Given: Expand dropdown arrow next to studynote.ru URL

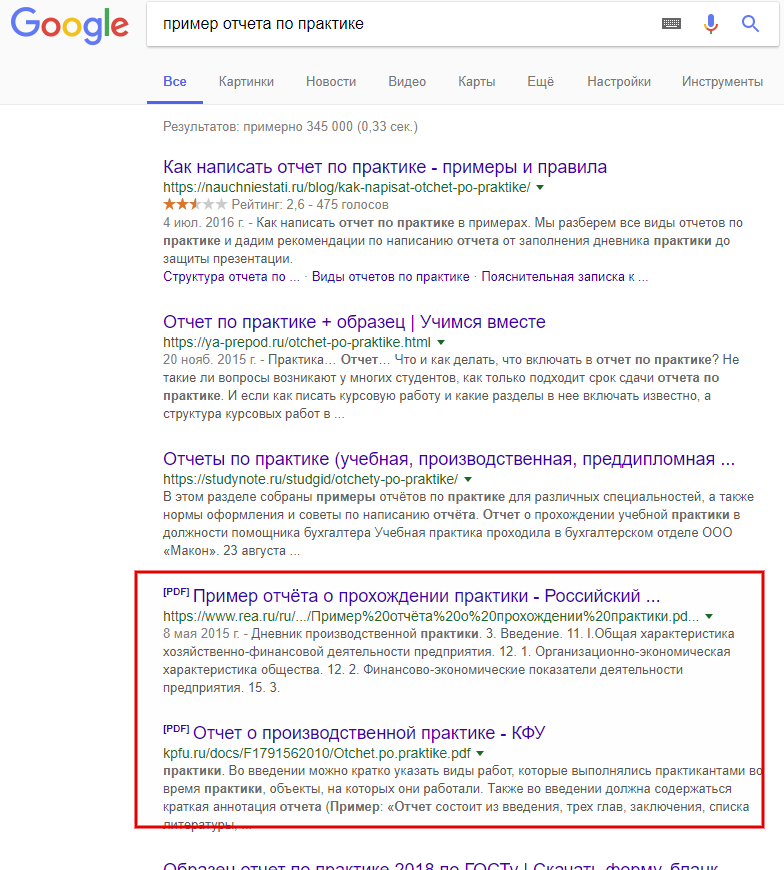Looking at the screenshot, I should (468, 479).
